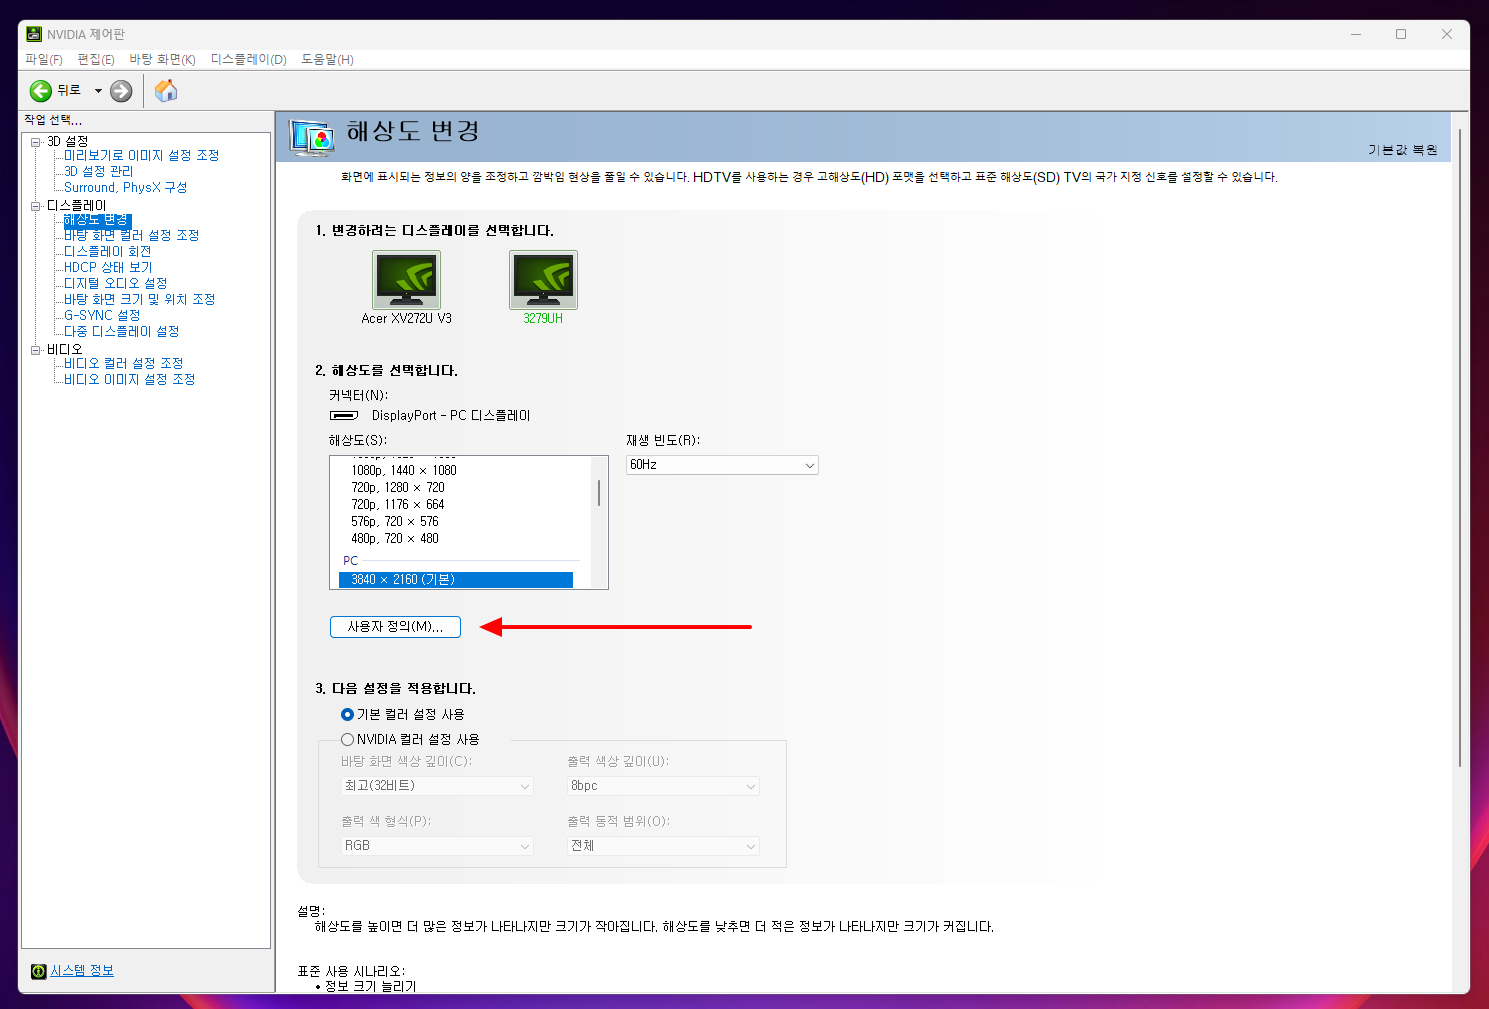Open the 도움말(H) menu
This screenshot has height=1009, width=1489.
tap(328, 60)
